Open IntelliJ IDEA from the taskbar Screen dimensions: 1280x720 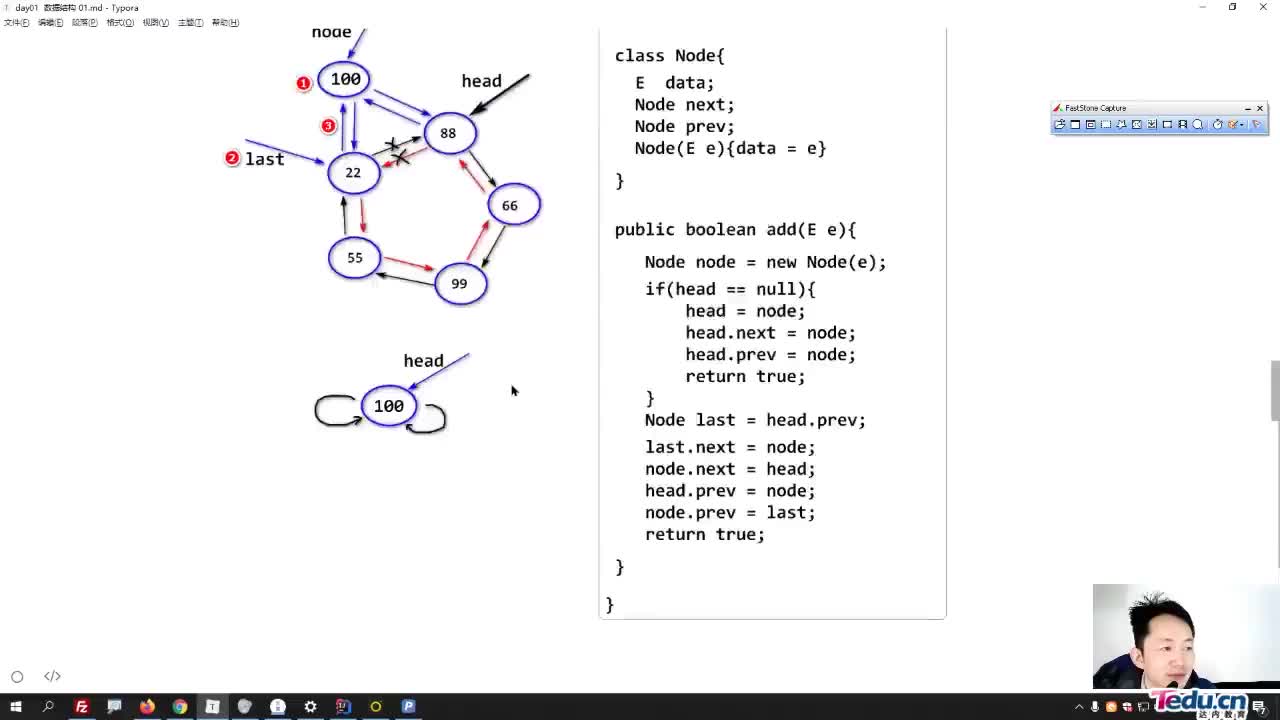(343, 706)
